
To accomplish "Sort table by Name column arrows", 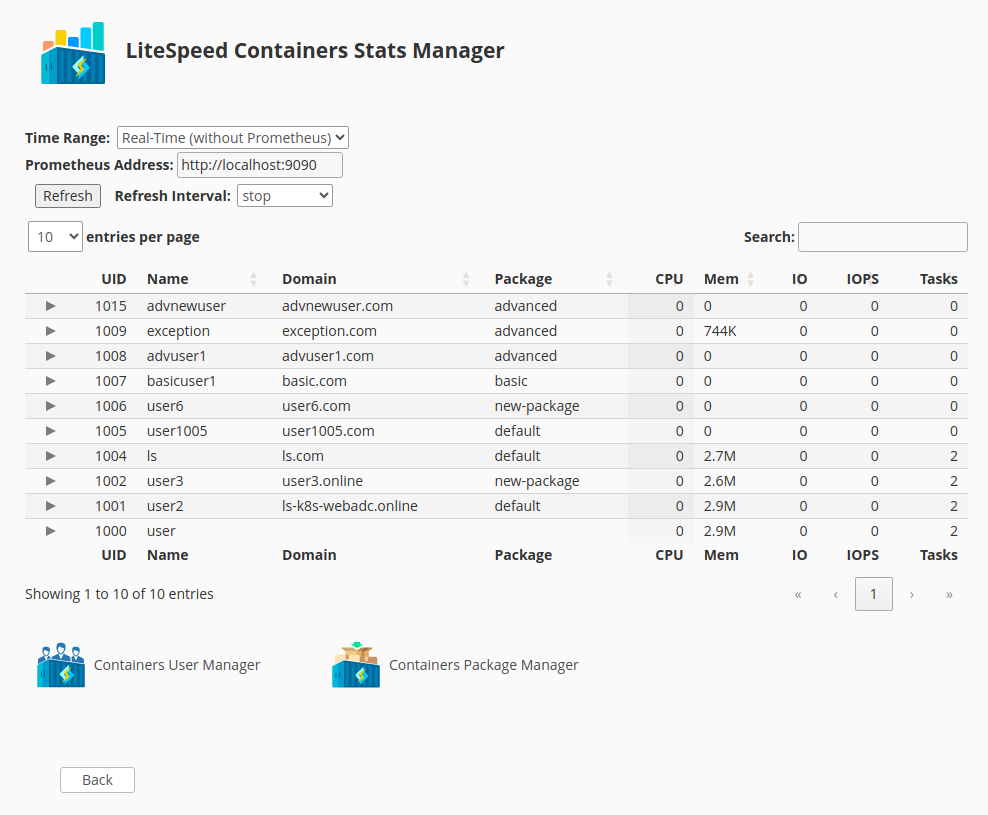I will coord(254,279).
